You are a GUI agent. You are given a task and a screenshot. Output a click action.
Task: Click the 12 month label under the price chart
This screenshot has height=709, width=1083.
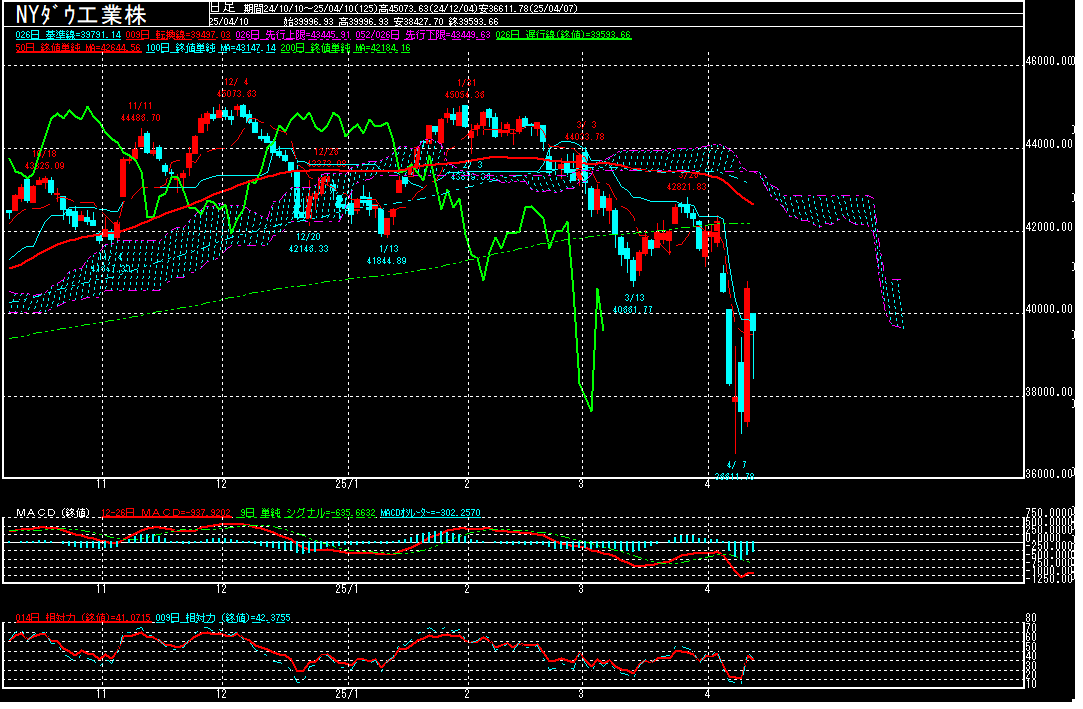point(221,484)
